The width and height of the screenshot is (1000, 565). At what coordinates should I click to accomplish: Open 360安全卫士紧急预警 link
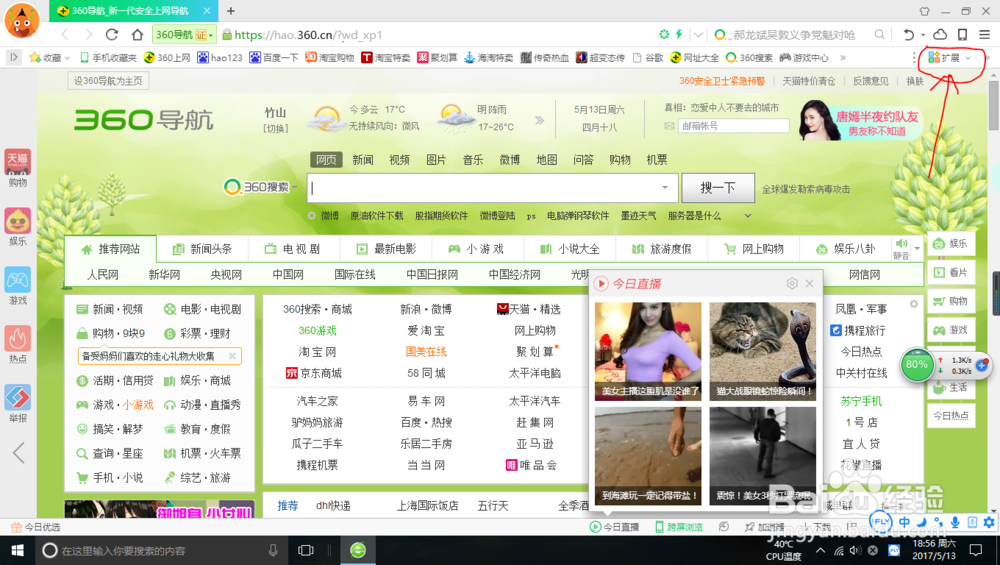(721, 81)
